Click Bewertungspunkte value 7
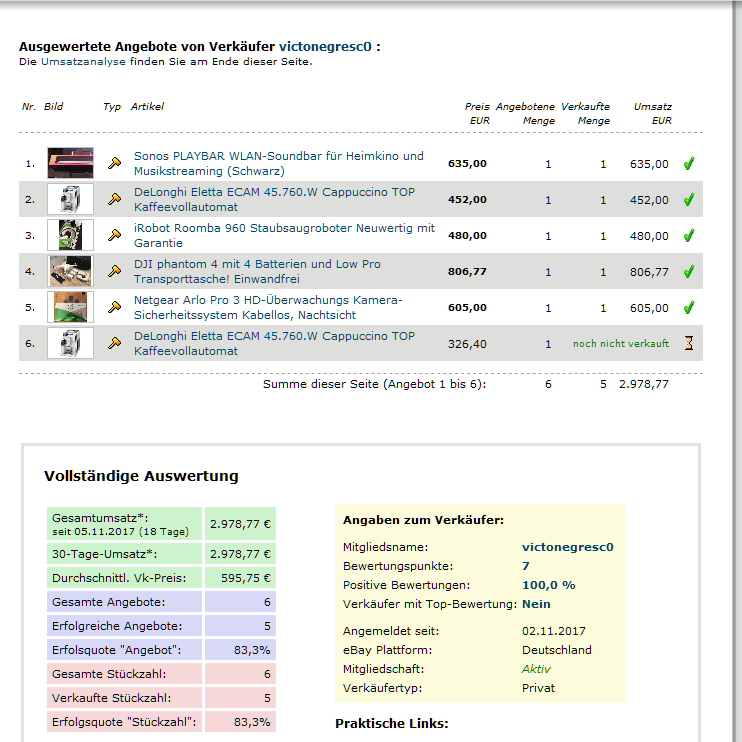742x742 pixels. (526, 566)
